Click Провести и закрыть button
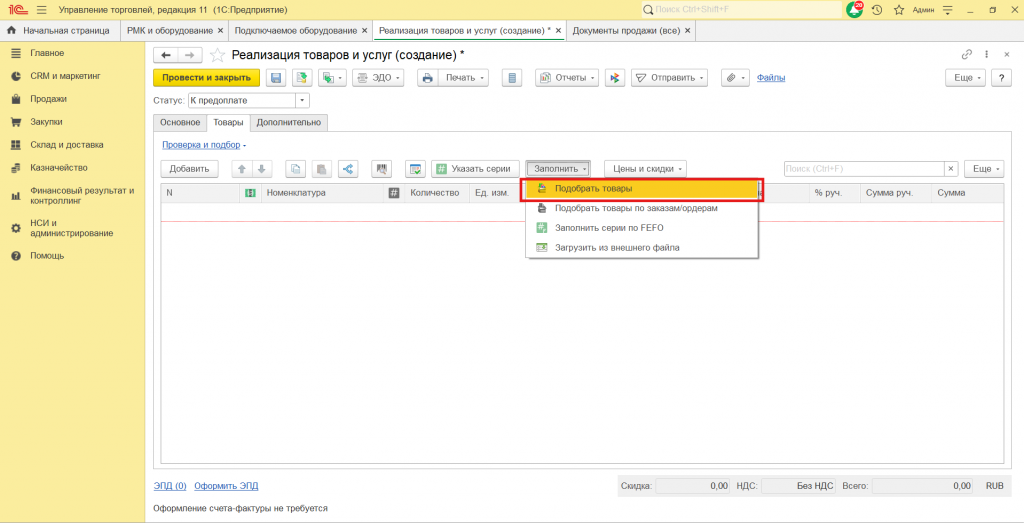 (206, 78)
